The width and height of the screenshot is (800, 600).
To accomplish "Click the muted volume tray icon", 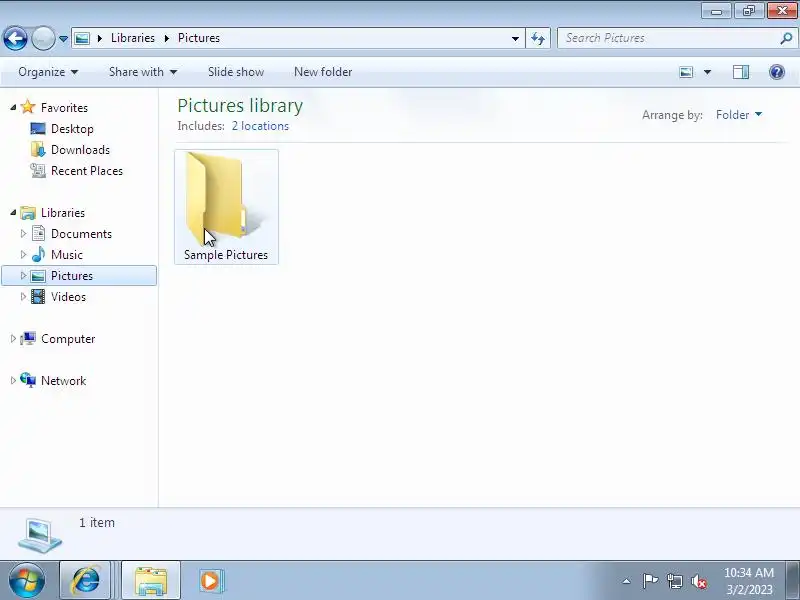I will coord(699,581).
